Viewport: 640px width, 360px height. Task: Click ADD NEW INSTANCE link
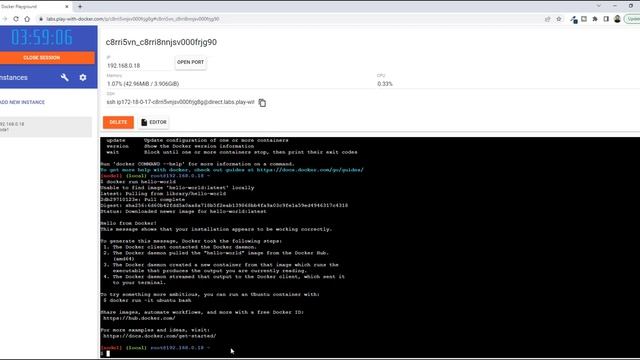pyautogui.click(x=22, y=102)
